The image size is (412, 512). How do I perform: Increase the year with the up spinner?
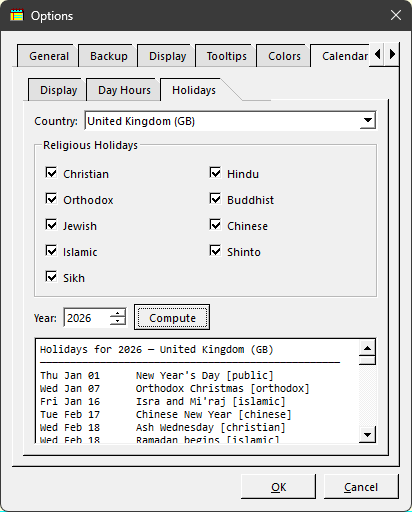click(117, 313)
